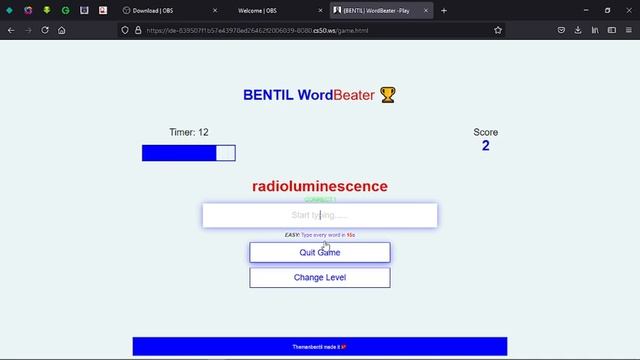Bookmark this page with star icon

pos(498,30)
